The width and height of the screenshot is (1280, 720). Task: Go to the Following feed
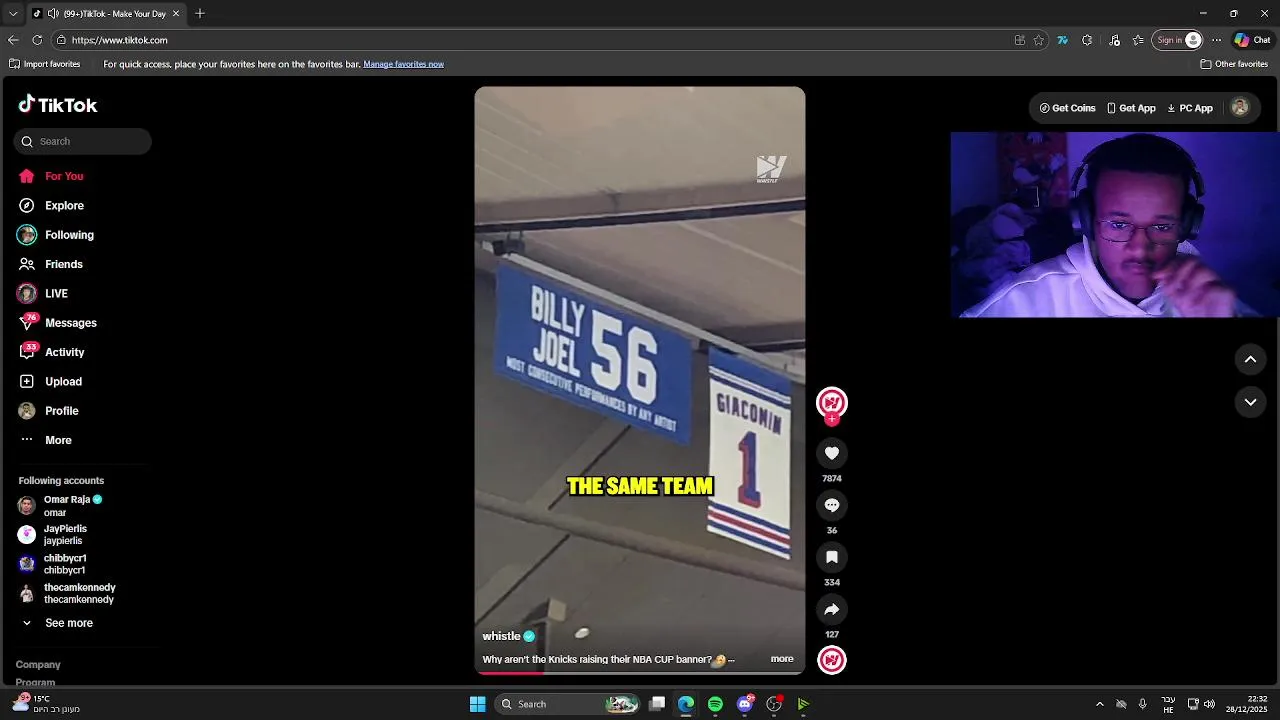pos(55,235)
